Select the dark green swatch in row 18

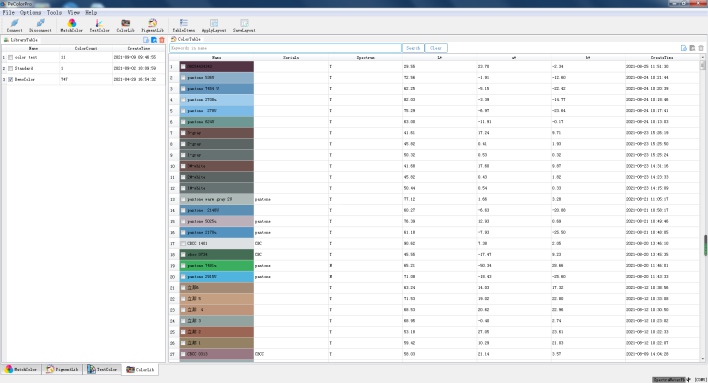217,255
